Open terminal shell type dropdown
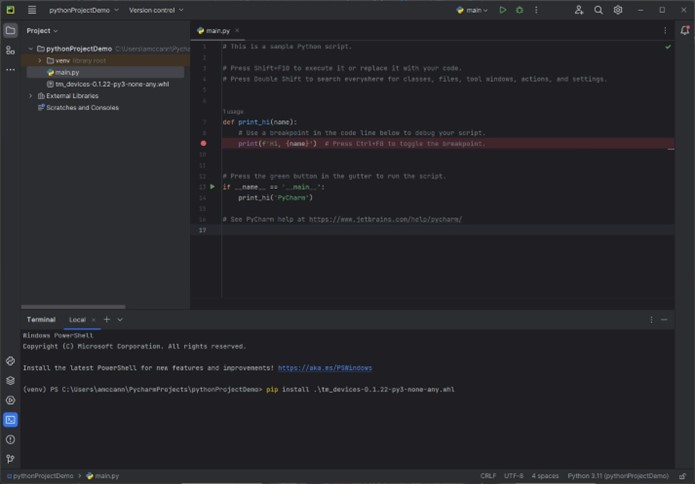Image resolution: width=695 pixels, height=484 pixels. pyautogui.click(x=120, y=320)
